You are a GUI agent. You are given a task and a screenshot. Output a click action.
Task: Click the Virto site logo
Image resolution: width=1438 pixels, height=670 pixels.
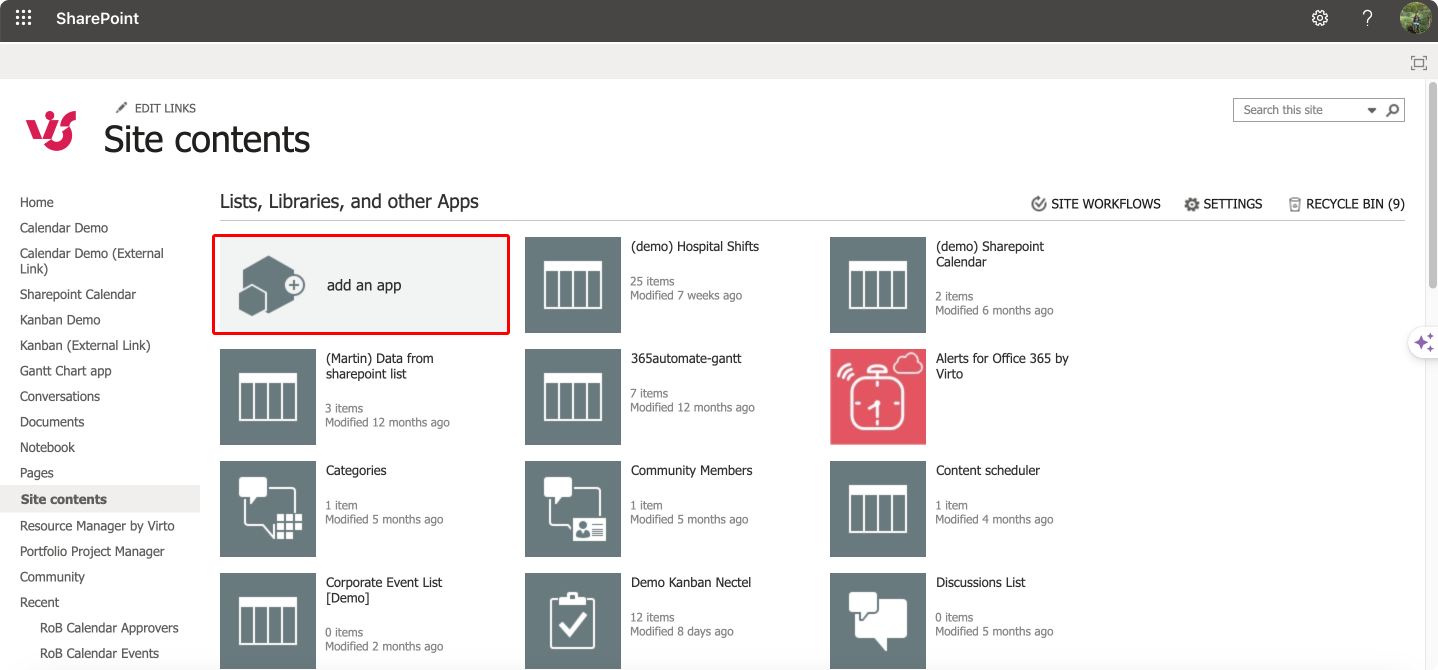click(51, 130)
